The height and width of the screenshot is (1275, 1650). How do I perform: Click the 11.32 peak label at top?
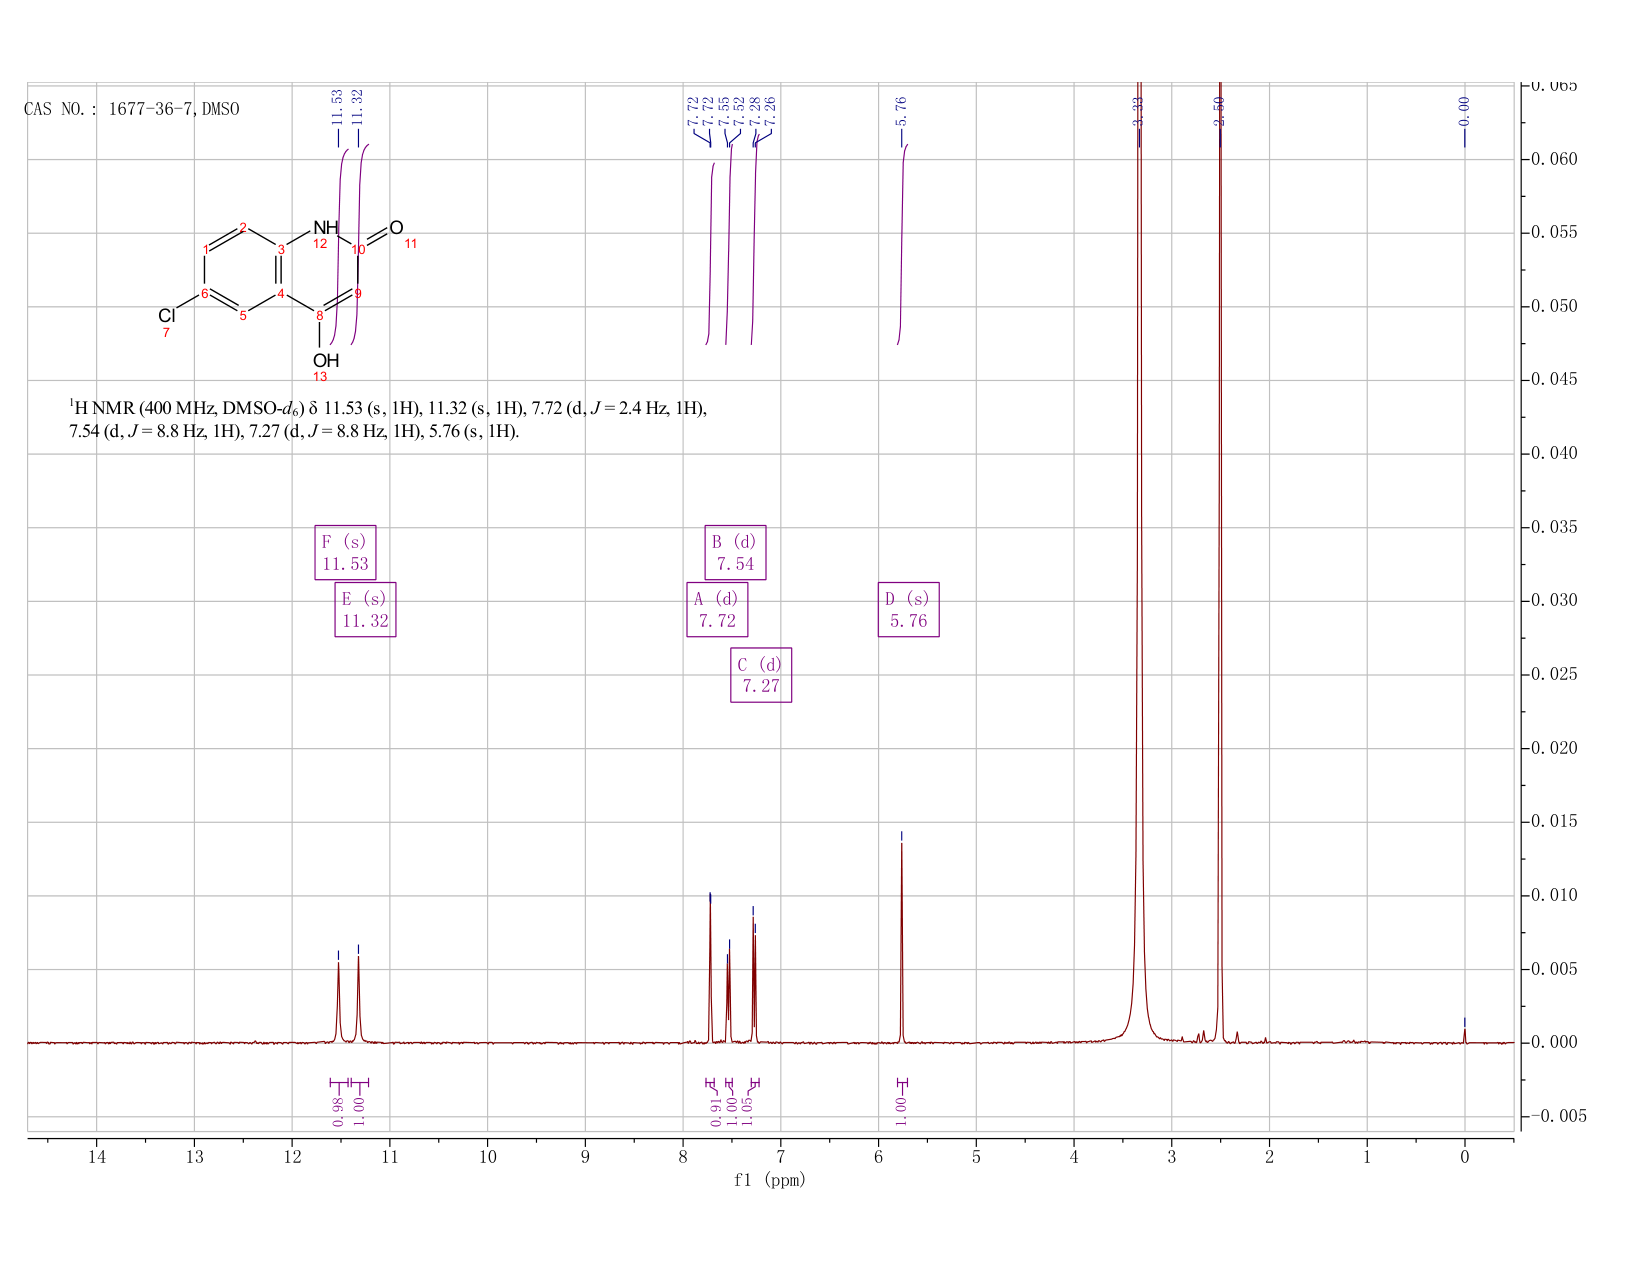coord(357,106)
